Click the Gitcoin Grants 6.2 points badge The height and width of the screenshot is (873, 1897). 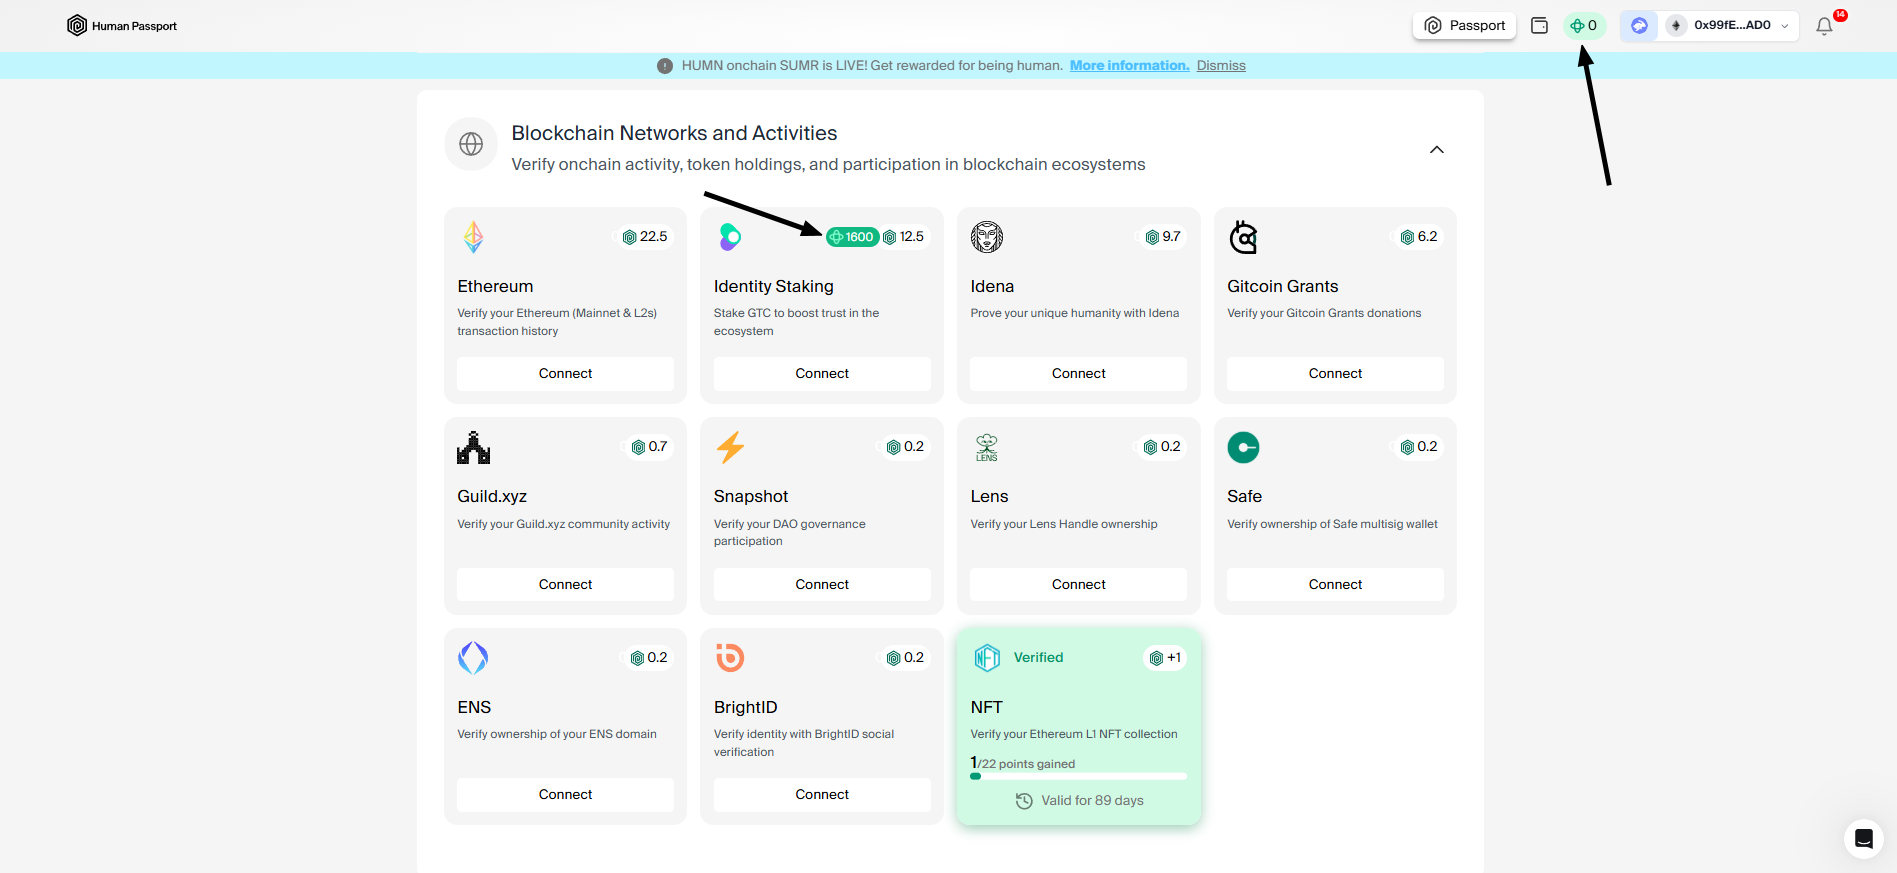(x=1419, y=237)
